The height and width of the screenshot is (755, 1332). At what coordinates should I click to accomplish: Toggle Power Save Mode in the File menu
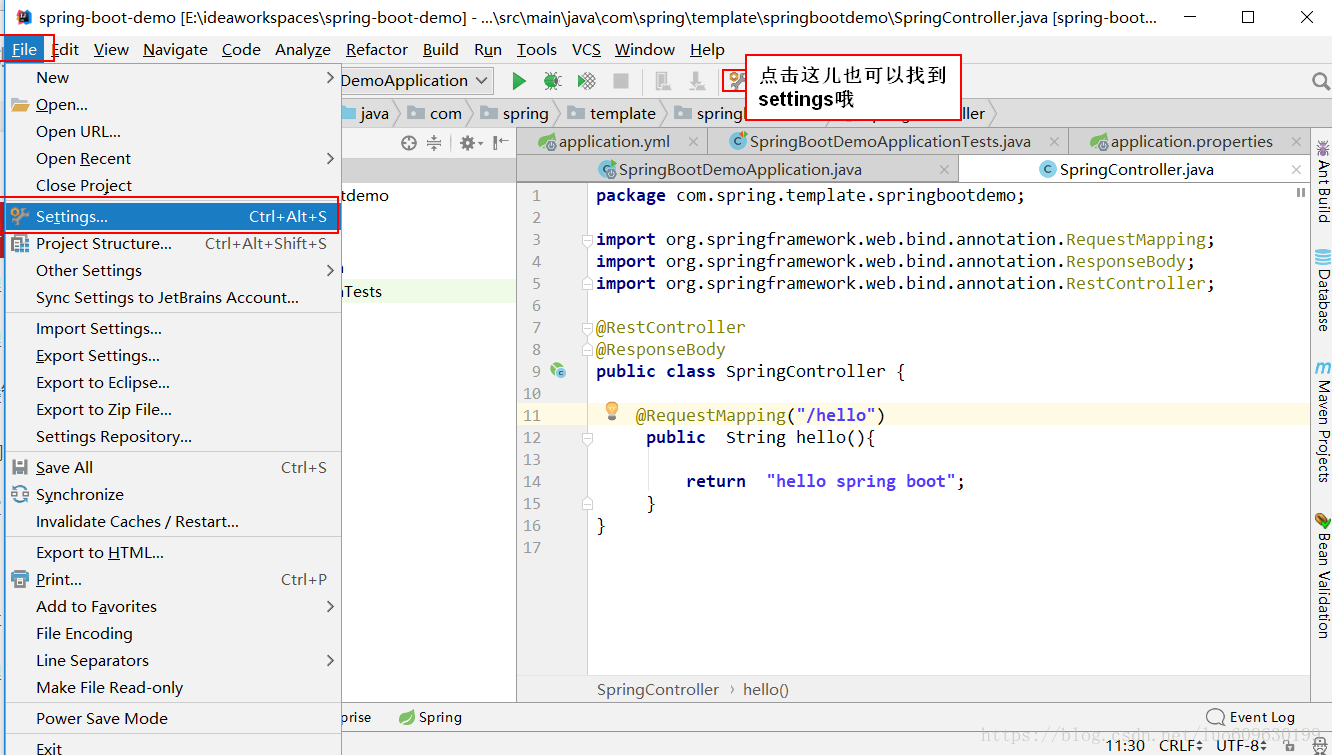click(x=174, y=718)
